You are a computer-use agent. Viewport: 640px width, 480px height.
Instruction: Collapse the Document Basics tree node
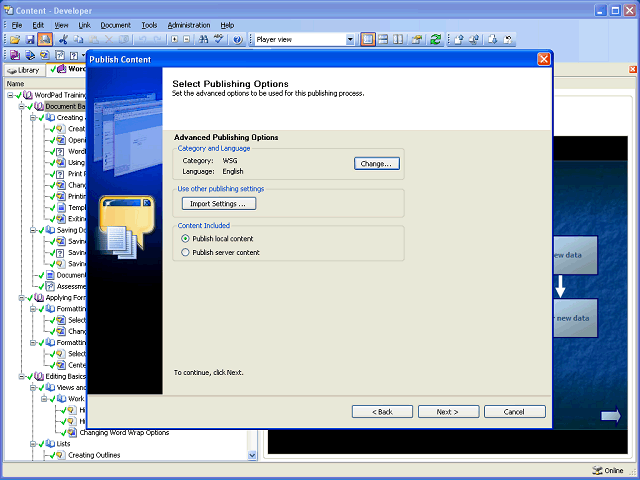(22, 107)
